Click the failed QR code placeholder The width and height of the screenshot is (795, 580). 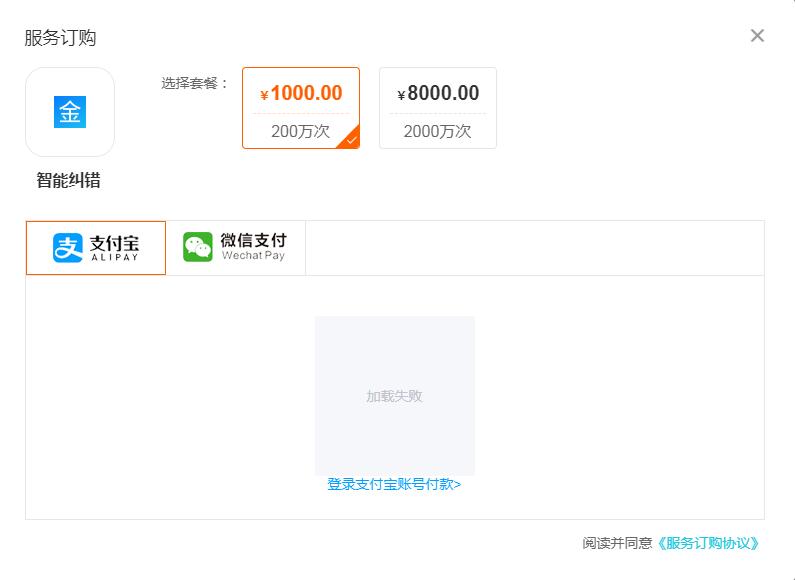[x=395, y=360]
